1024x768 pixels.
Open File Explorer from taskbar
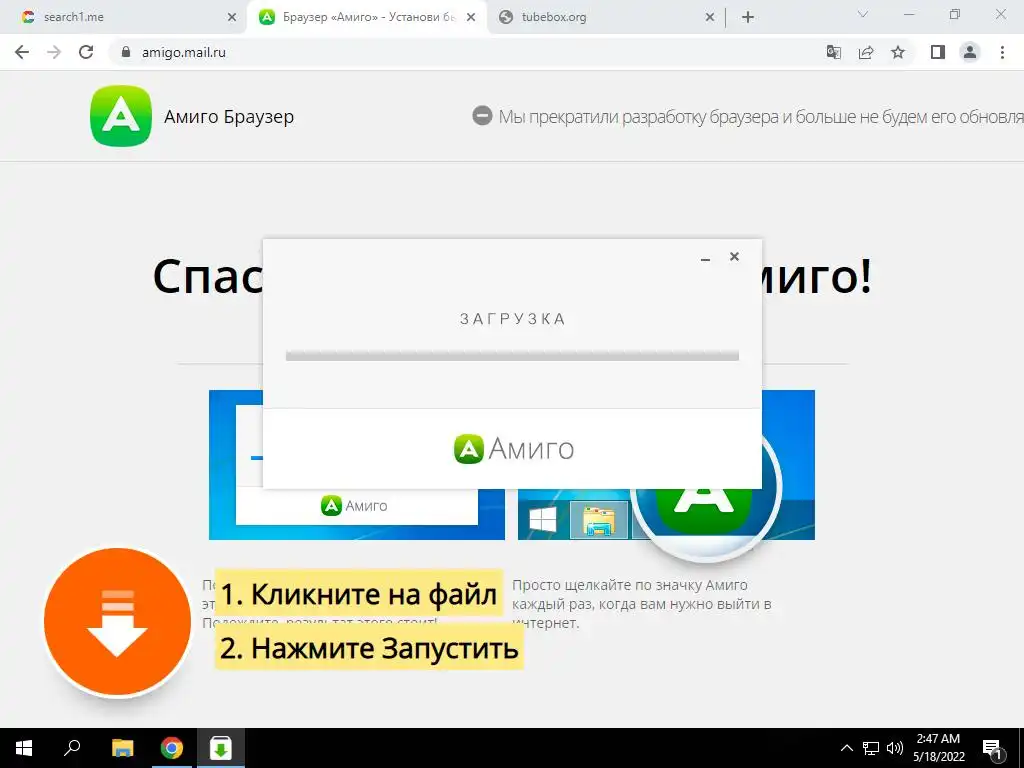122,748
